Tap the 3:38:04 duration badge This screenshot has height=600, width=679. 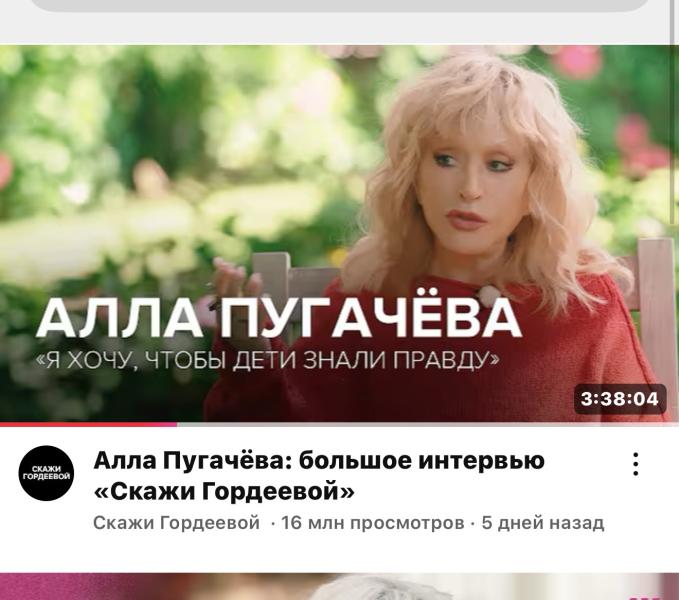(620, 399)
